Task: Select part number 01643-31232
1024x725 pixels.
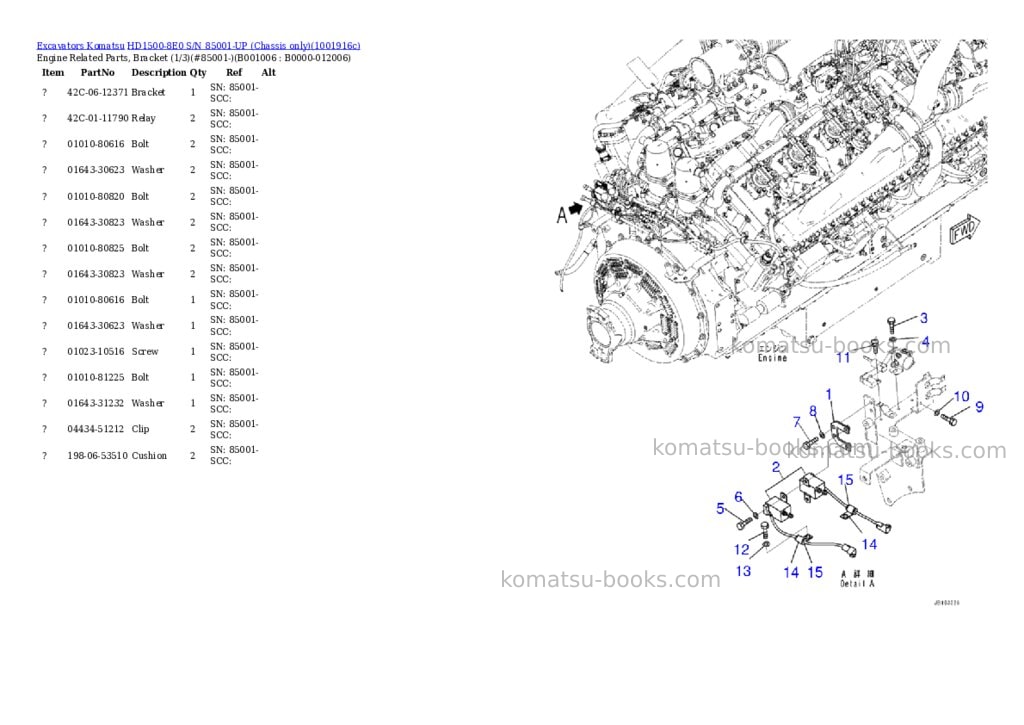Action: [x=95, y=403]
